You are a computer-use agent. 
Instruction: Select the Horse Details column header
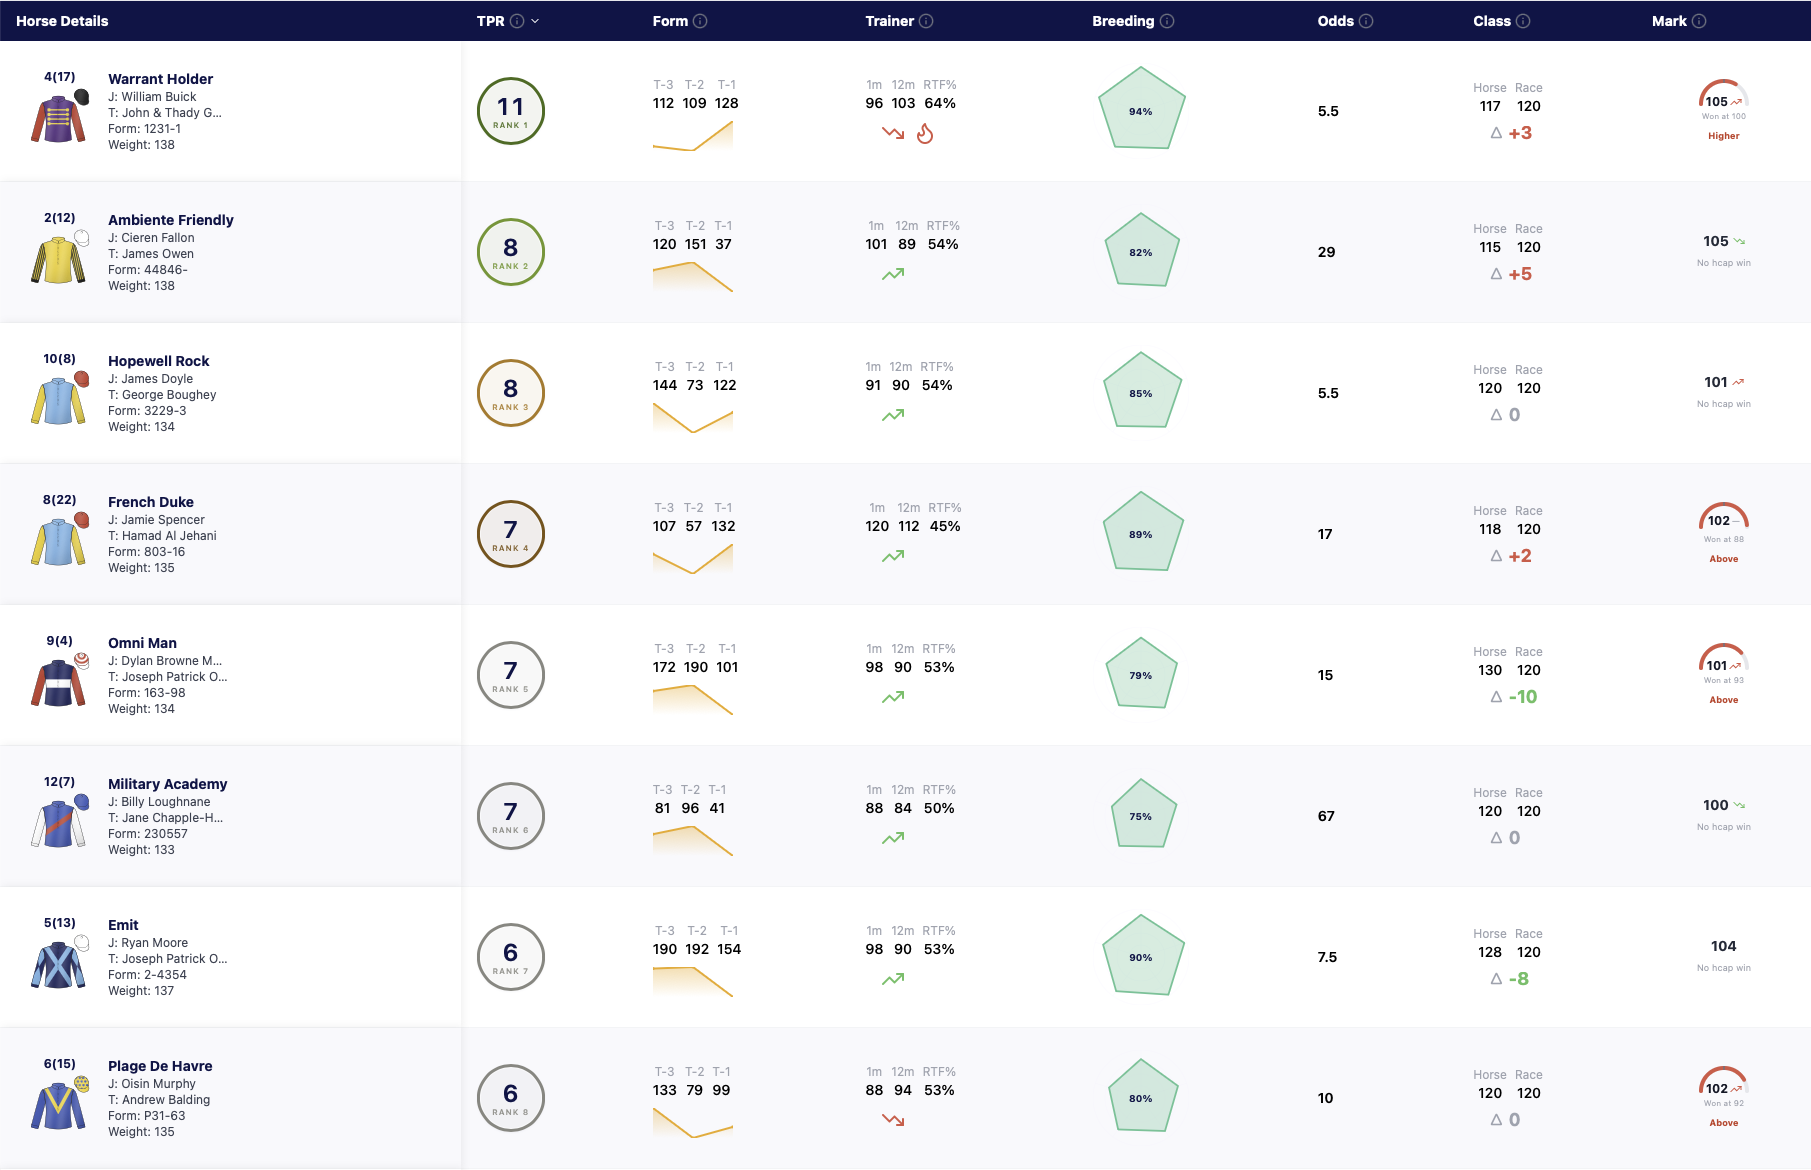click(x=62, y=21)
